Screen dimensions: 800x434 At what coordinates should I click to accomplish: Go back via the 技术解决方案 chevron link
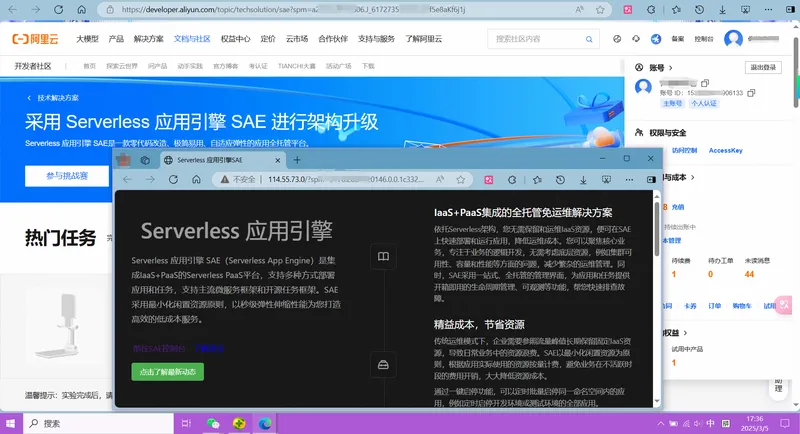click(x=29, y=98)
